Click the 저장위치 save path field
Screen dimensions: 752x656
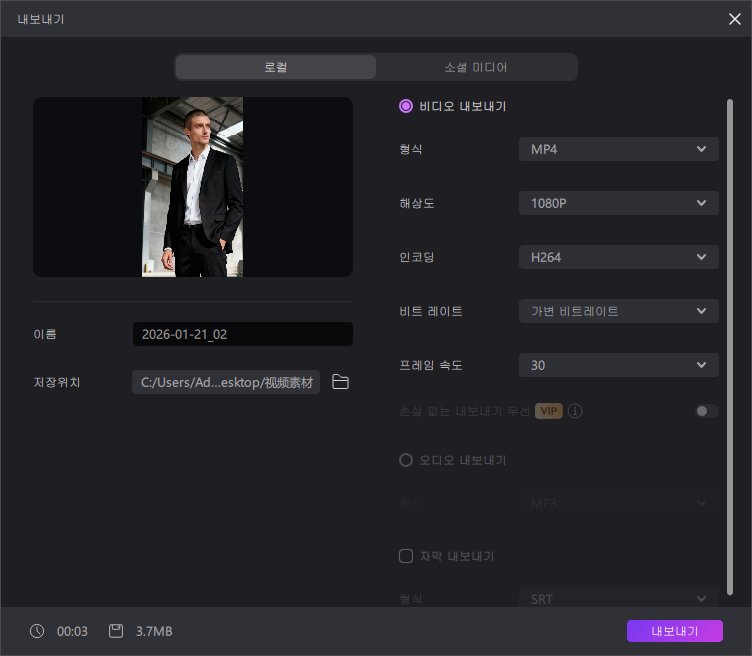click(226, 382)
